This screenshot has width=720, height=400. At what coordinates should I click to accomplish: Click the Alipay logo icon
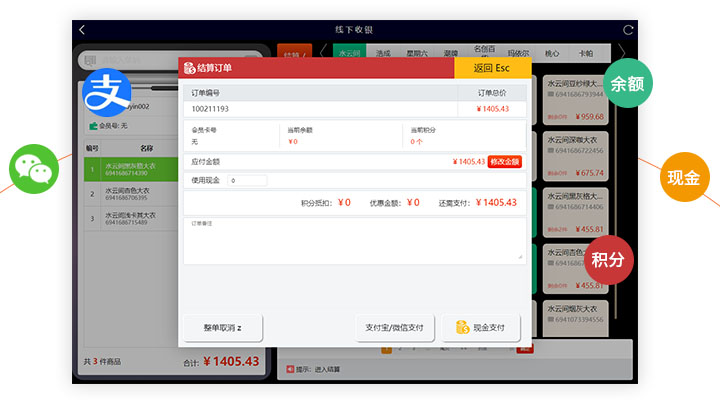point(106,94)
